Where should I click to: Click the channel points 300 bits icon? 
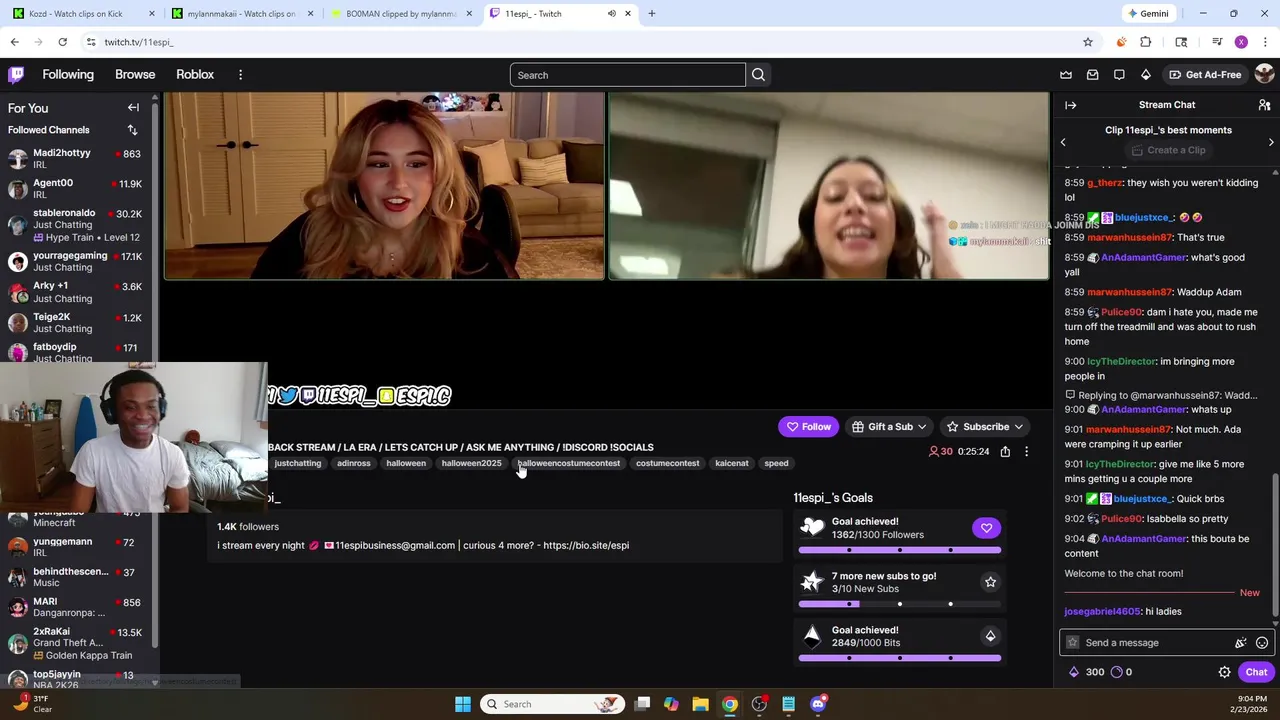[x=1074, y=672]
